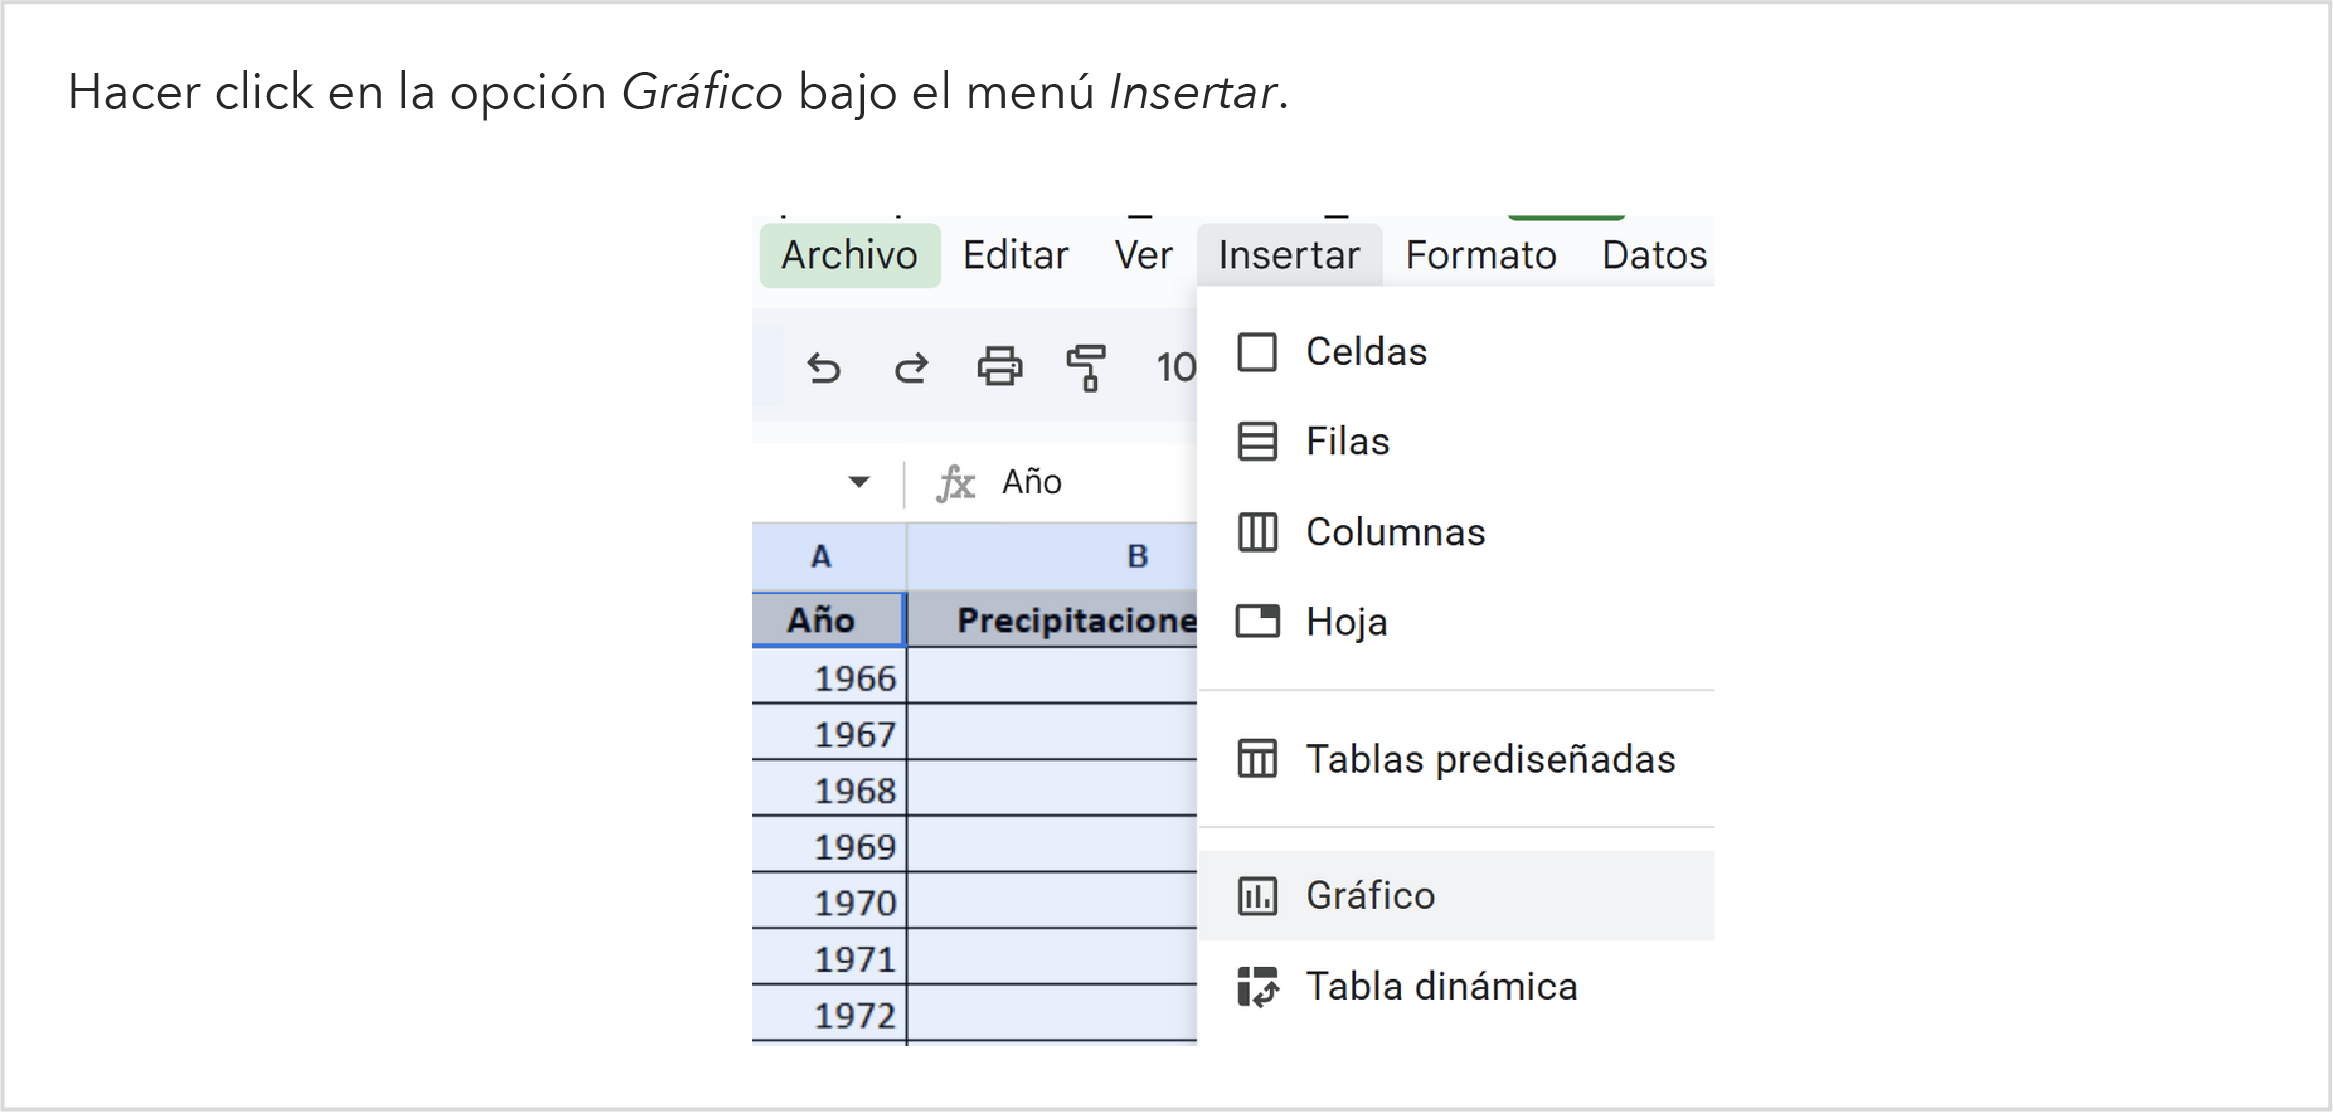Click the Filas rows icon
The width and height of the screenshot is (2333, 1112).
point(1257,442)
